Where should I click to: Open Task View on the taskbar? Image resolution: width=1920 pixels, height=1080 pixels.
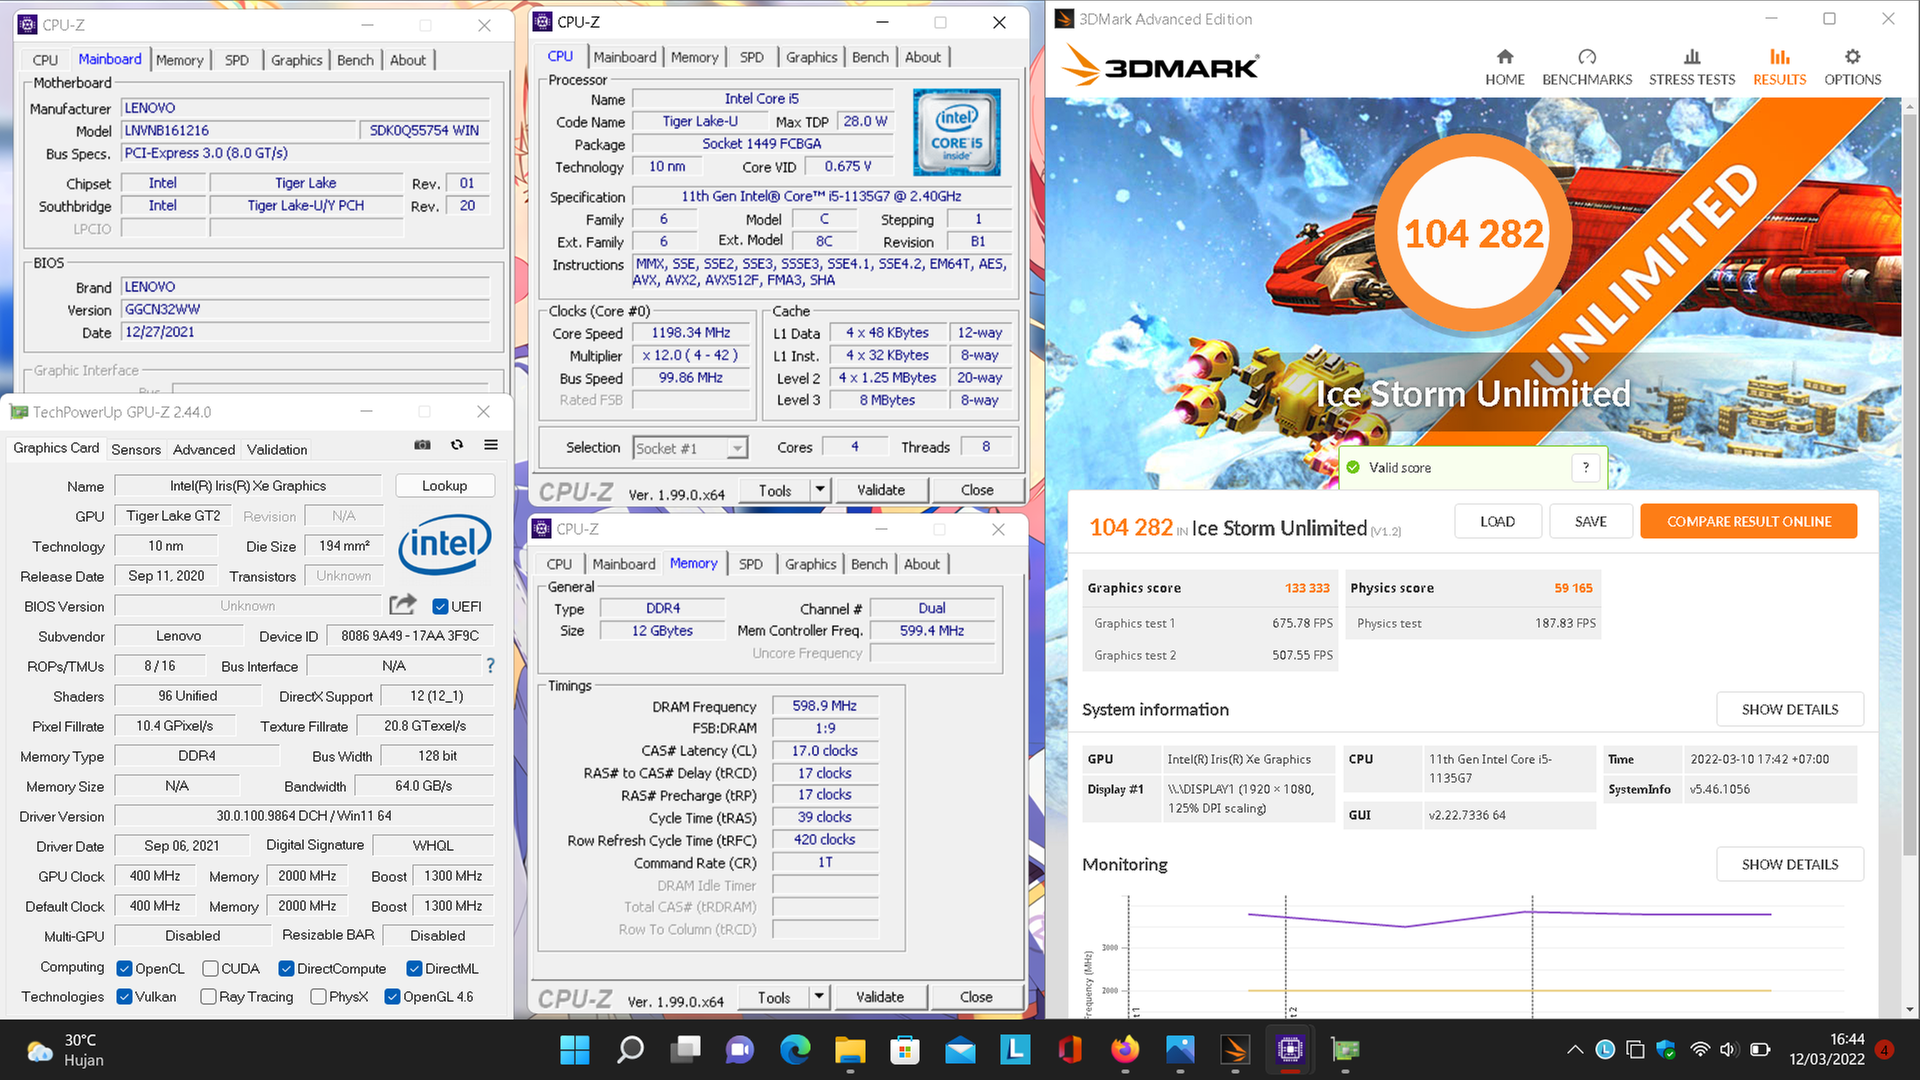pyautogui.click(x=685, y=1050)
